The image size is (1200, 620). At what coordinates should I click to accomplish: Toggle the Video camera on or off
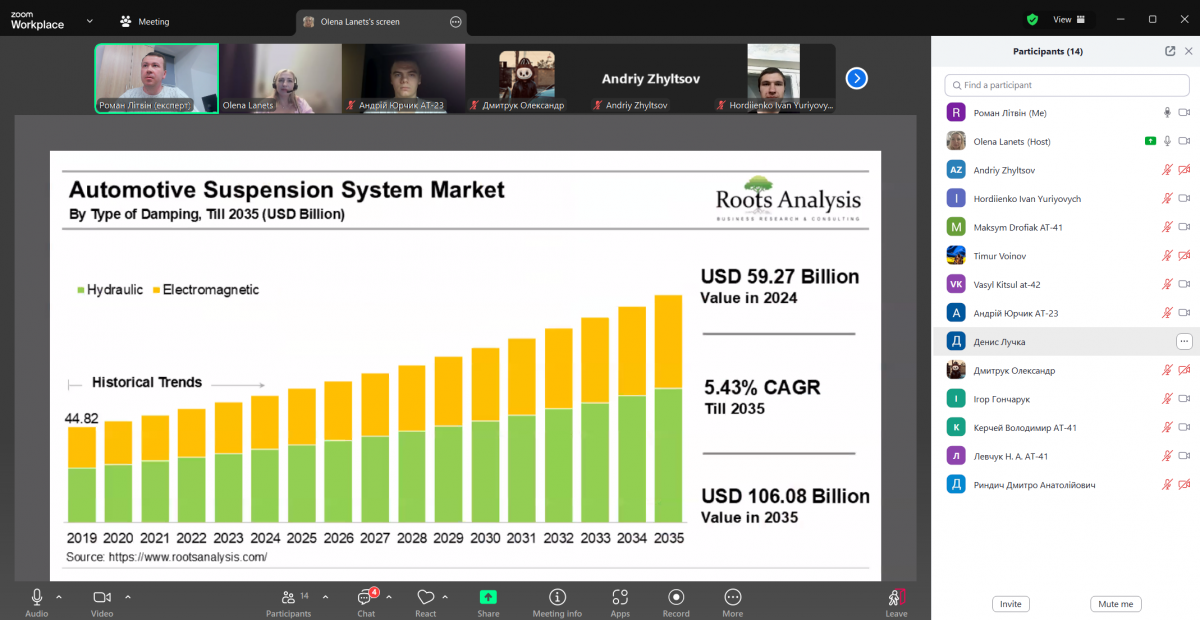coord(102,598)
